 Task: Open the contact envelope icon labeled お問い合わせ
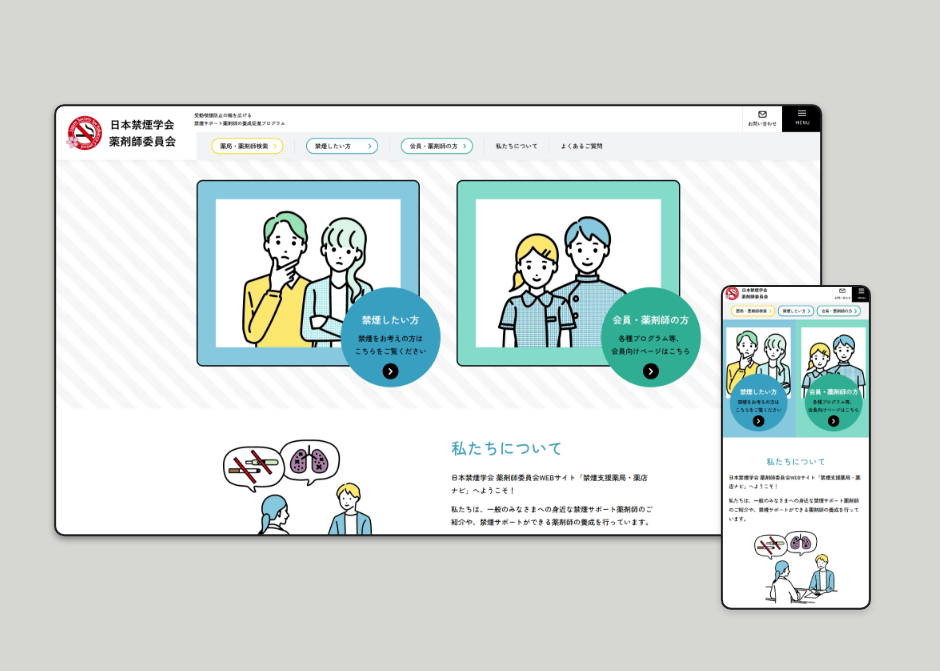click(761, 116)
